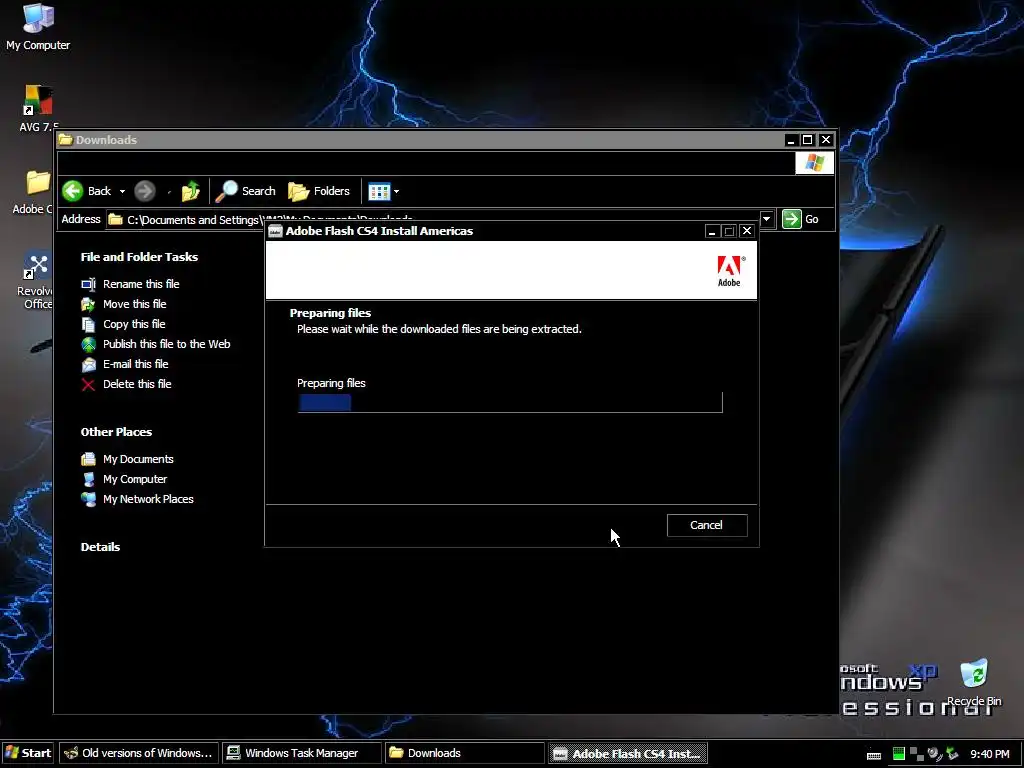Go Back in Downloads explorer window
This screenshot has width=1024, height=768.
88,191
